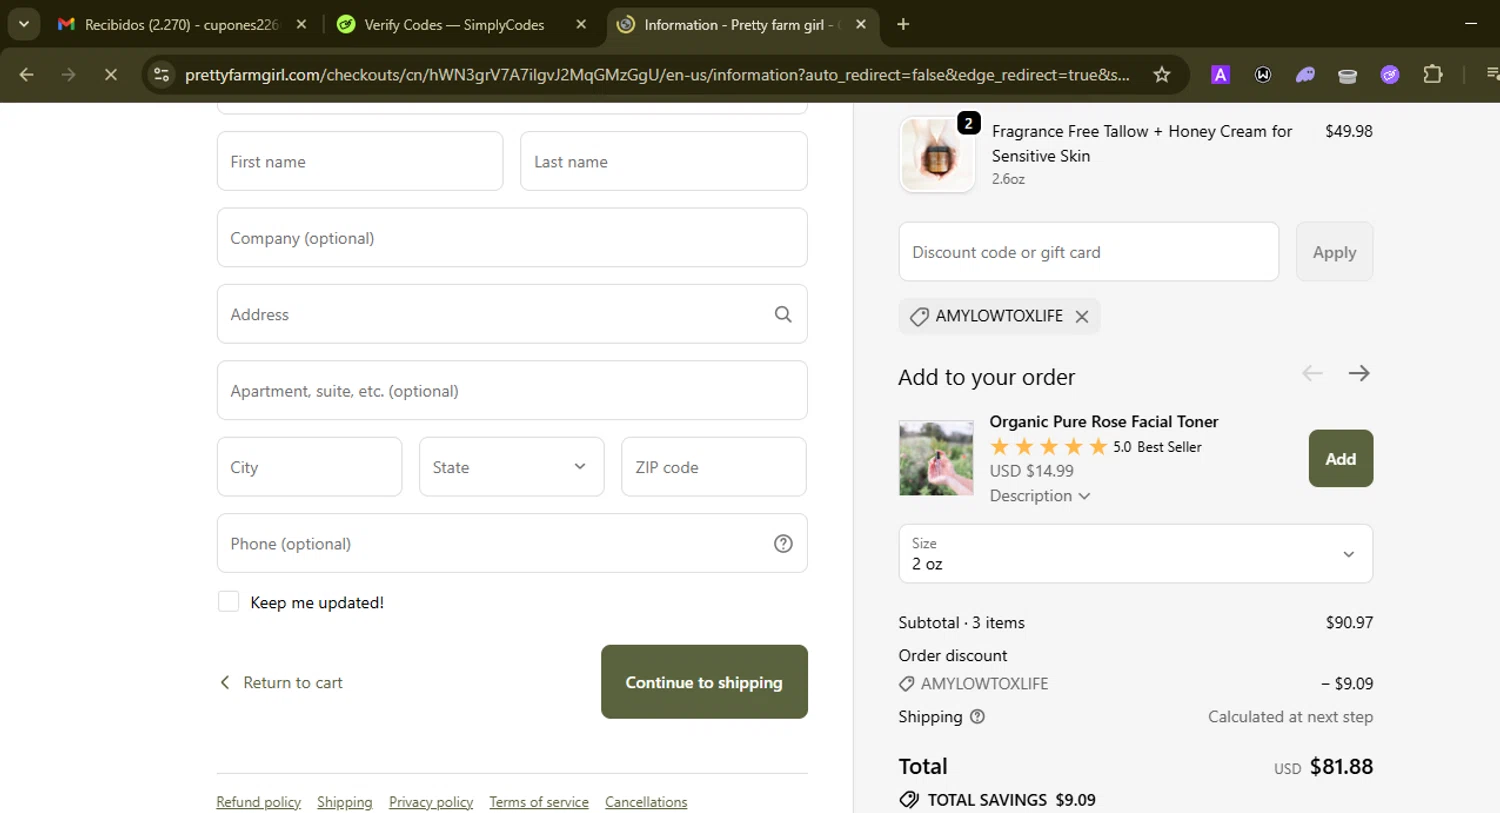Click the address search magnifier icon
1500x813 pixels.
tap(783, 314)
